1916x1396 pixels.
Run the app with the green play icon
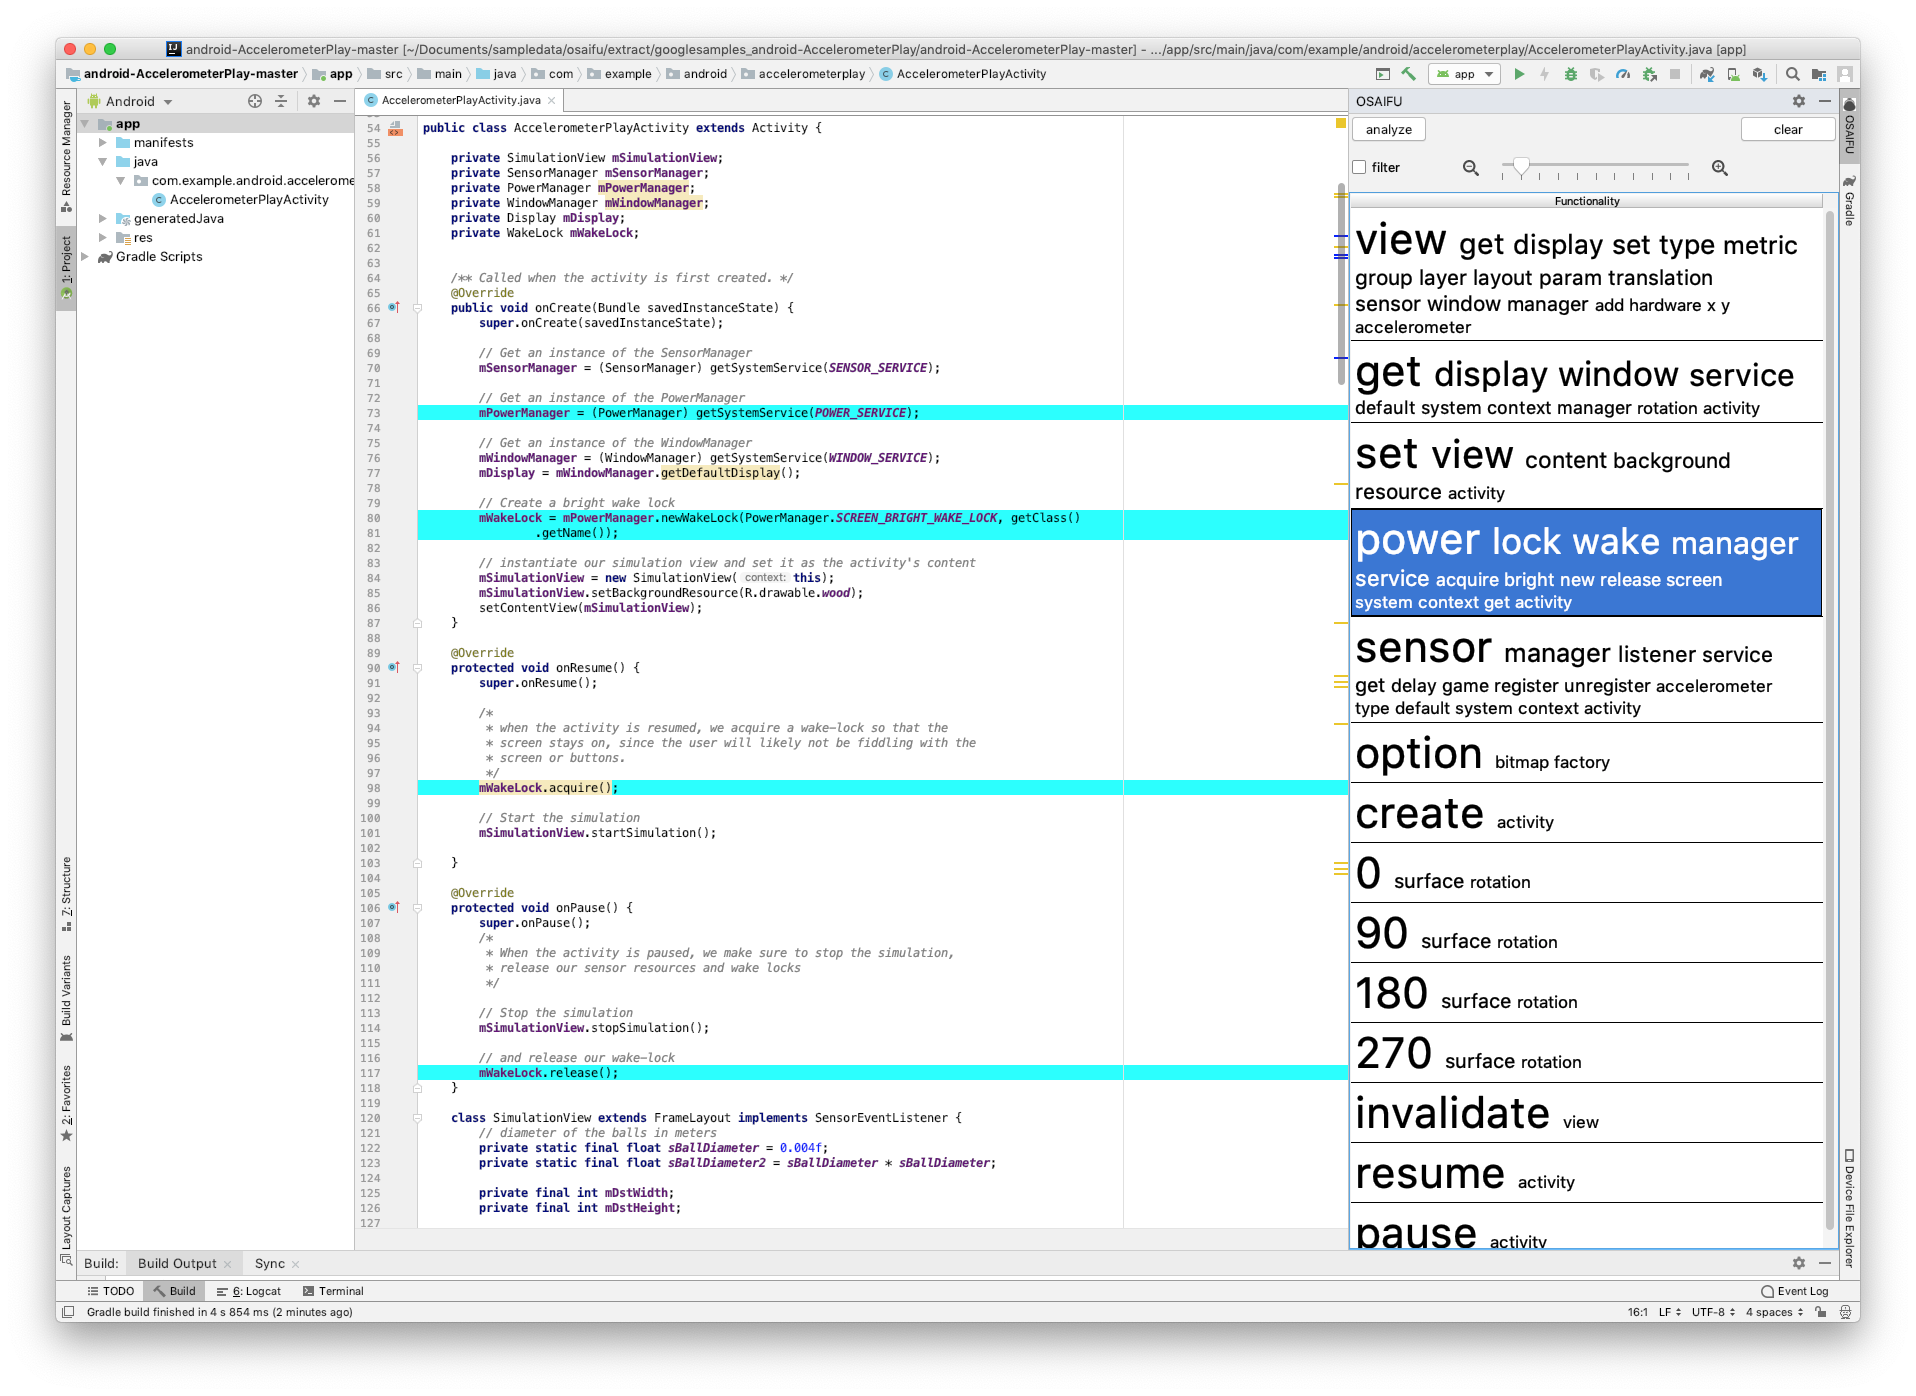coord(1519,74)
